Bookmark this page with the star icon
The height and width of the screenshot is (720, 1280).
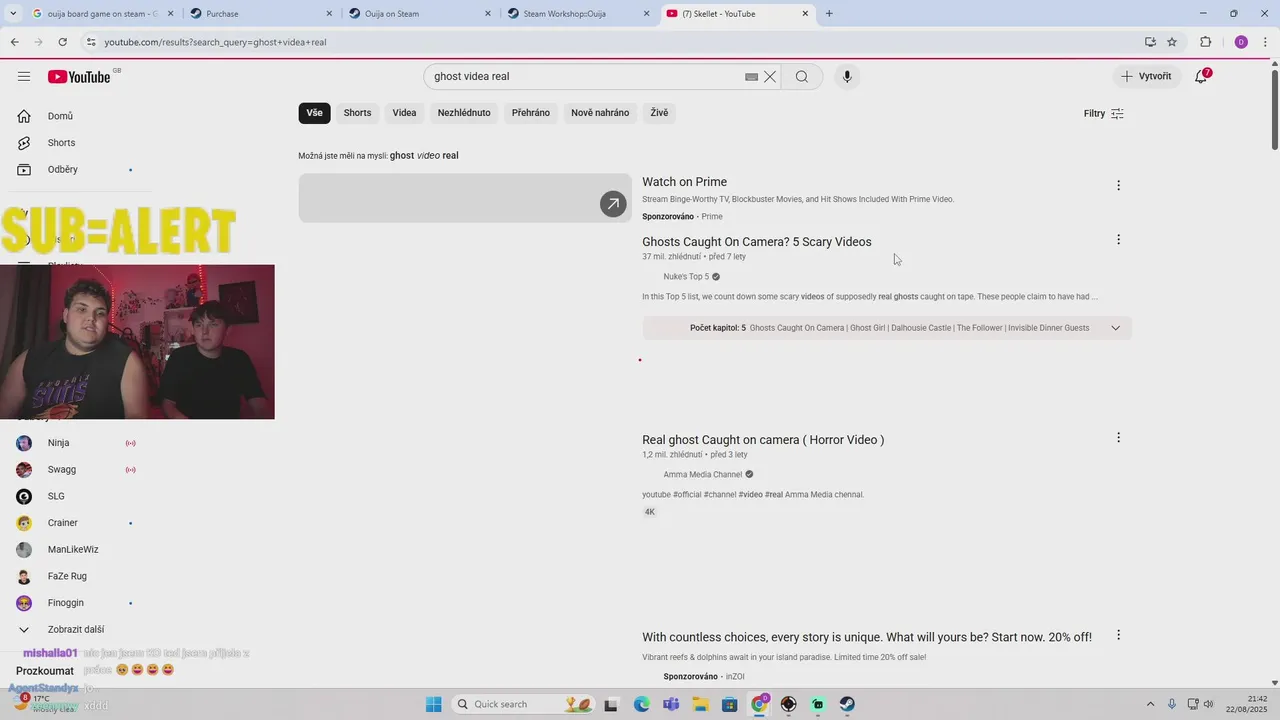click(1172, 42)
